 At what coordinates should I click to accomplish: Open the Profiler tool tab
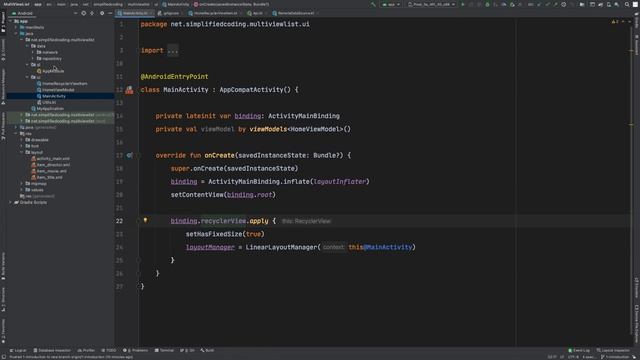[86, 350]
